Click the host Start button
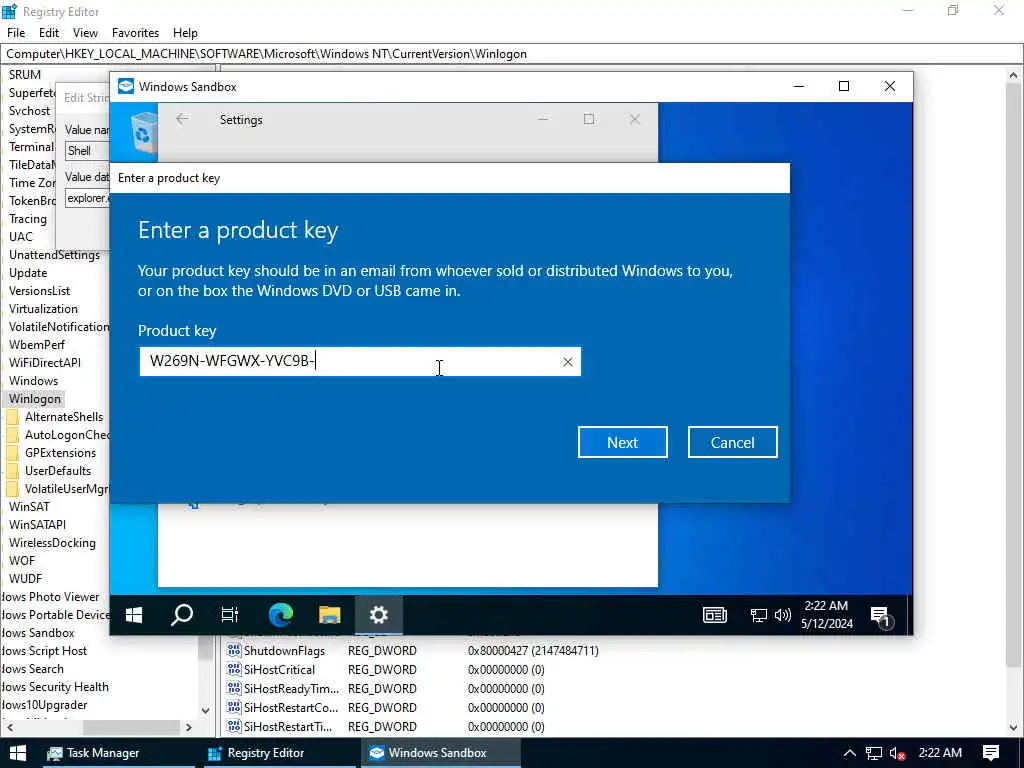 pyautogui.click(x=18, y=753)
